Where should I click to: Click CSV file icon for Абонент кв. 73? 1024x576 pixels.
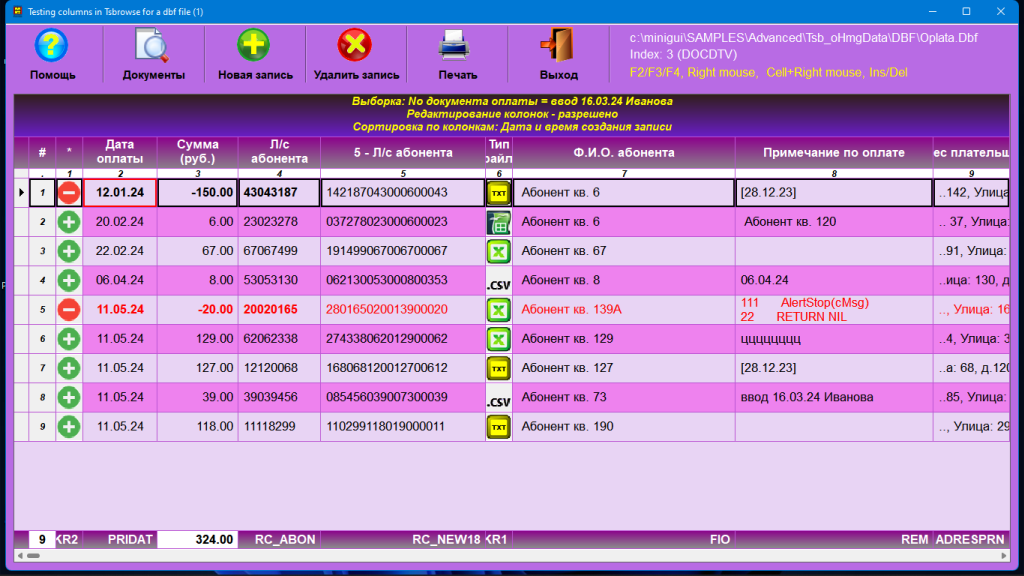[499, 398]
